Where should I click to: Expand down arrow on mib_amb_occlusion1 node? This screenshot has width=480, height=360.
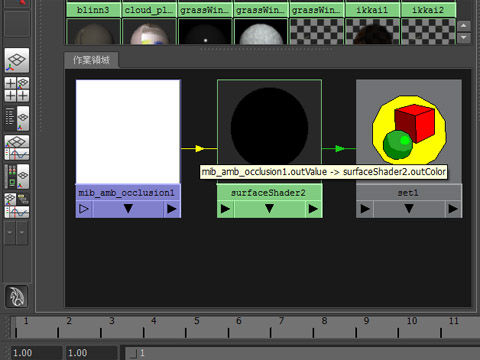click(128, 209)
